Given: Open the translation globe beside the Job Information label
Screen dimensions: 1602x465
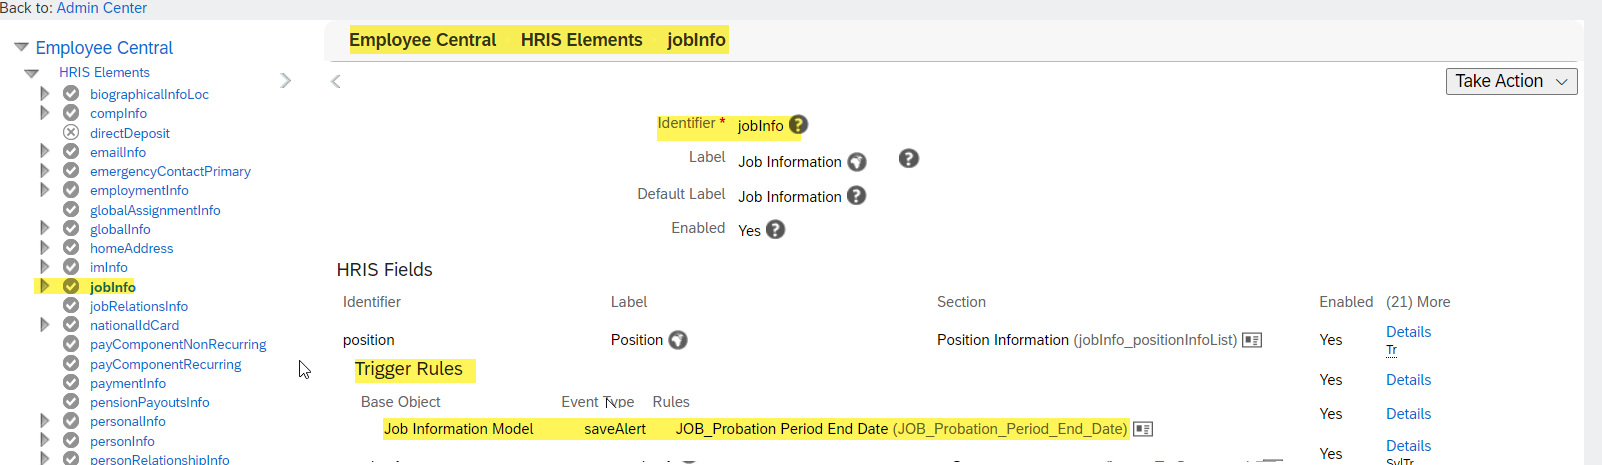Looking at the screenshot, I should click(x=857, y=162).
